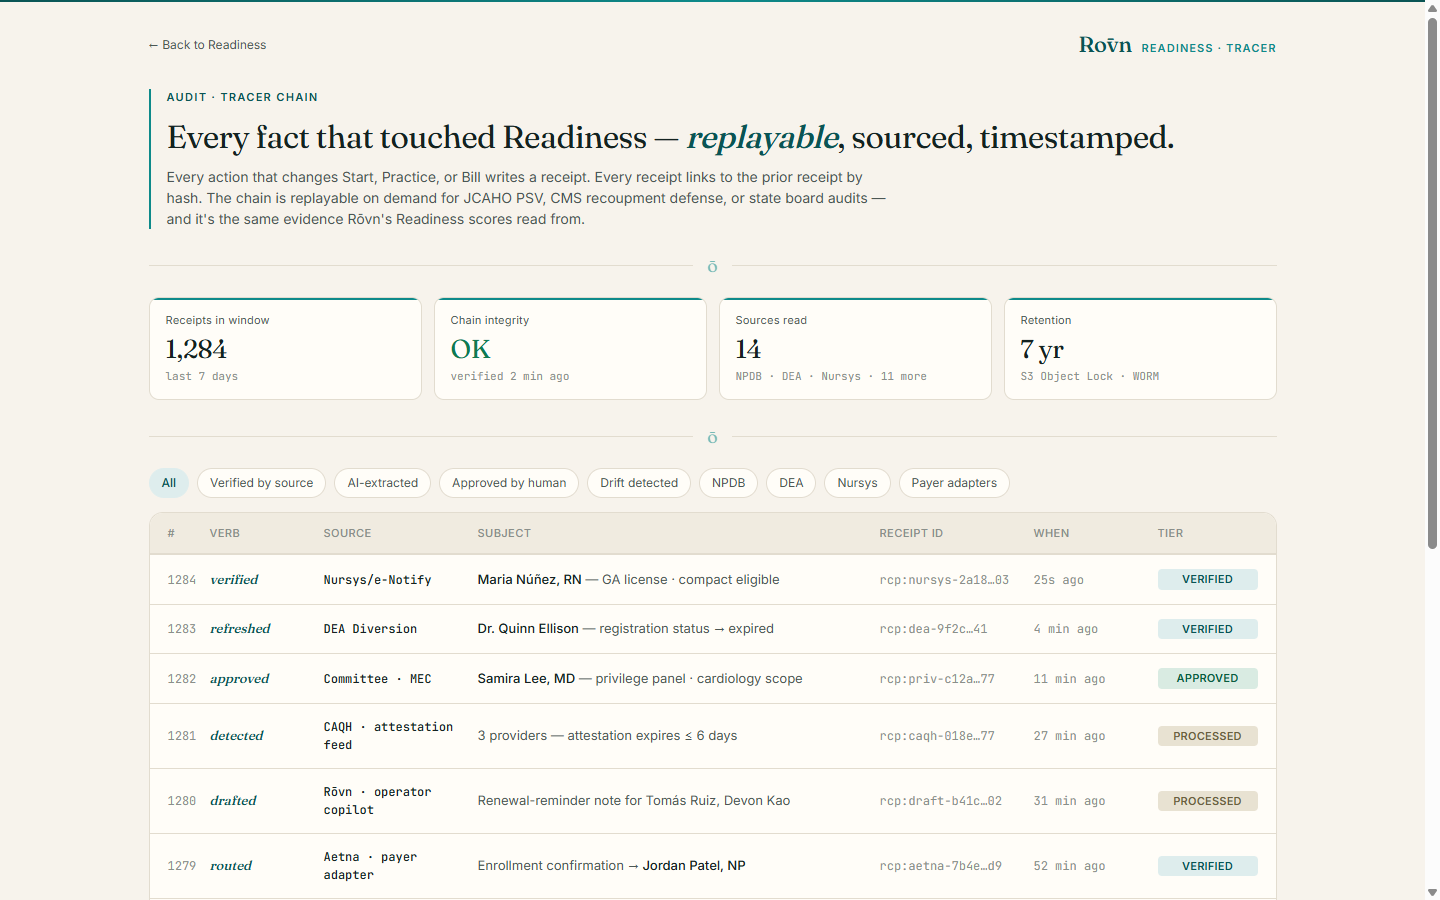Click the VERB column header
Image resolution: width=1440 pixels, height=900 pixels.
225,534
